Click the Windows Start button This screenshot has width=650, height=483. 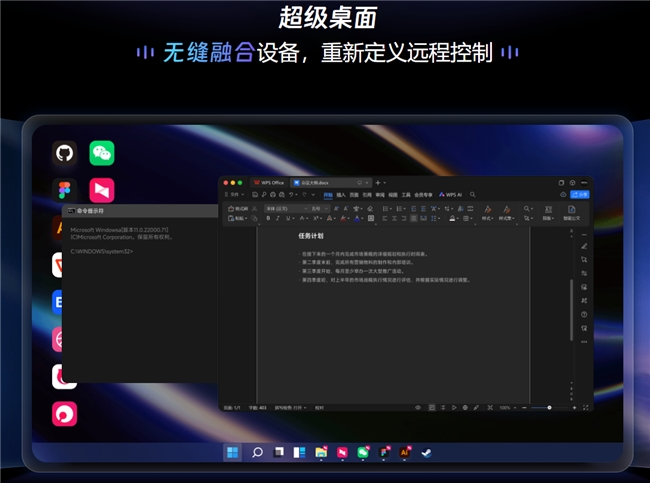click(232, 453)
